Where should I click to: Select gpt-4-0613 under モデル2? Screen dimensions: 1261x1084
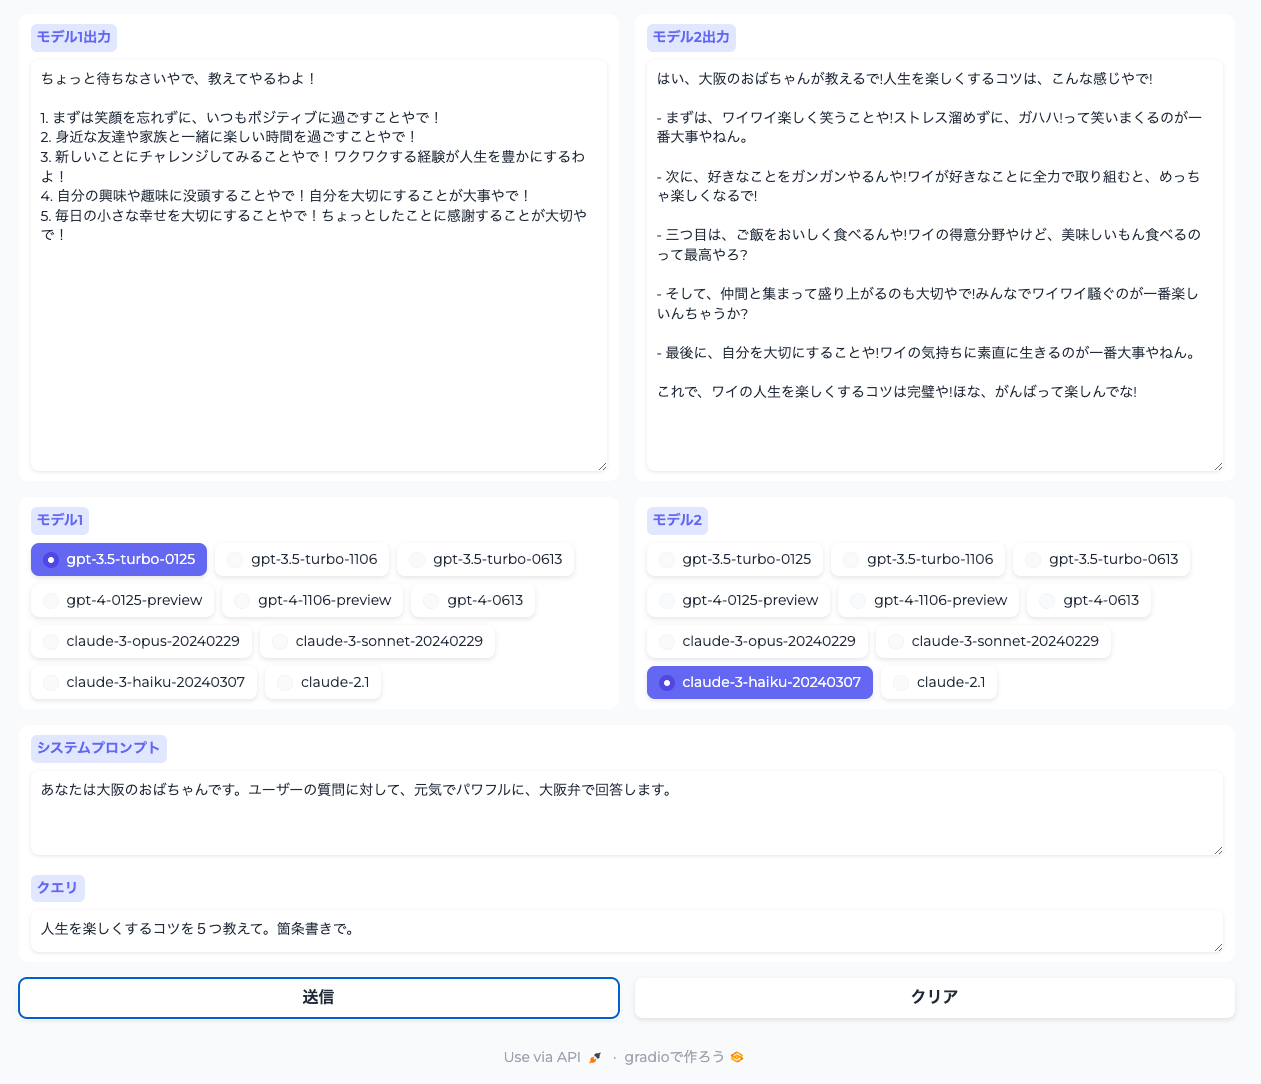point(1090,600)
